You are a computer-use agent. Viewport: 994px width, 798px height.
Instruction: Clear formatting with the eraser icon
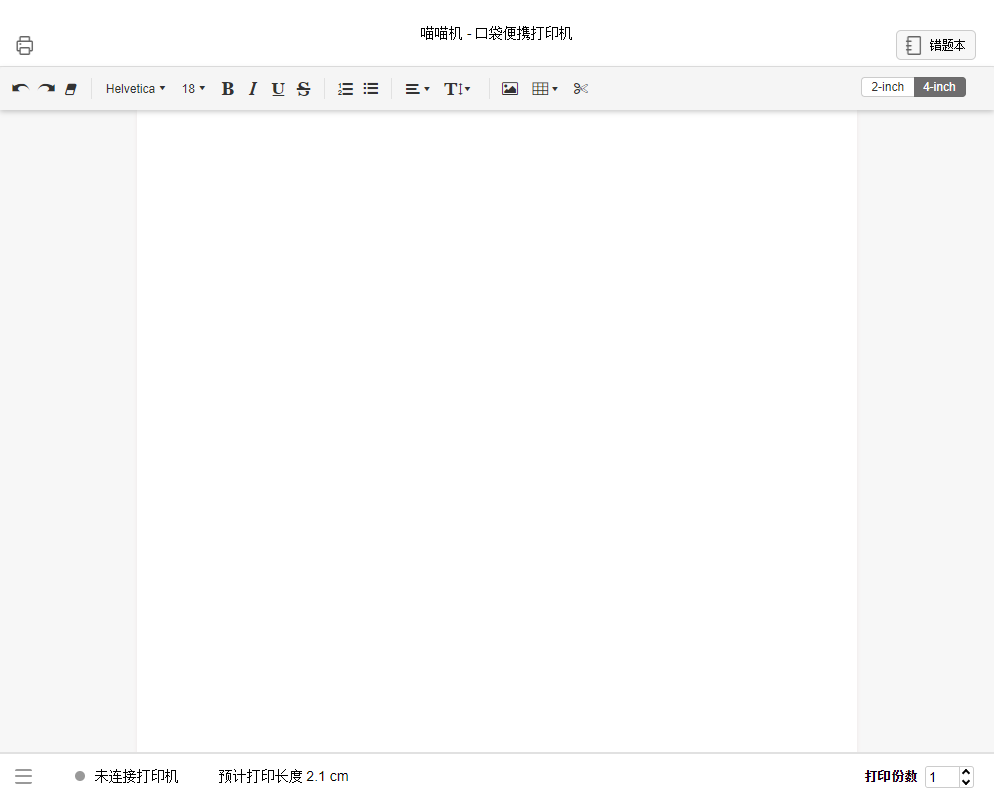click(71, 89)
